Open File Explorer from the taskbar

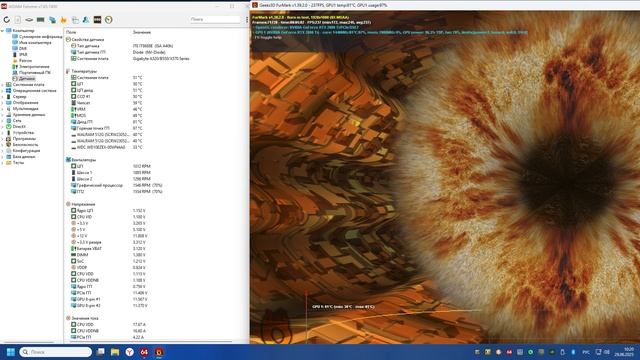(x=115, y=352)
